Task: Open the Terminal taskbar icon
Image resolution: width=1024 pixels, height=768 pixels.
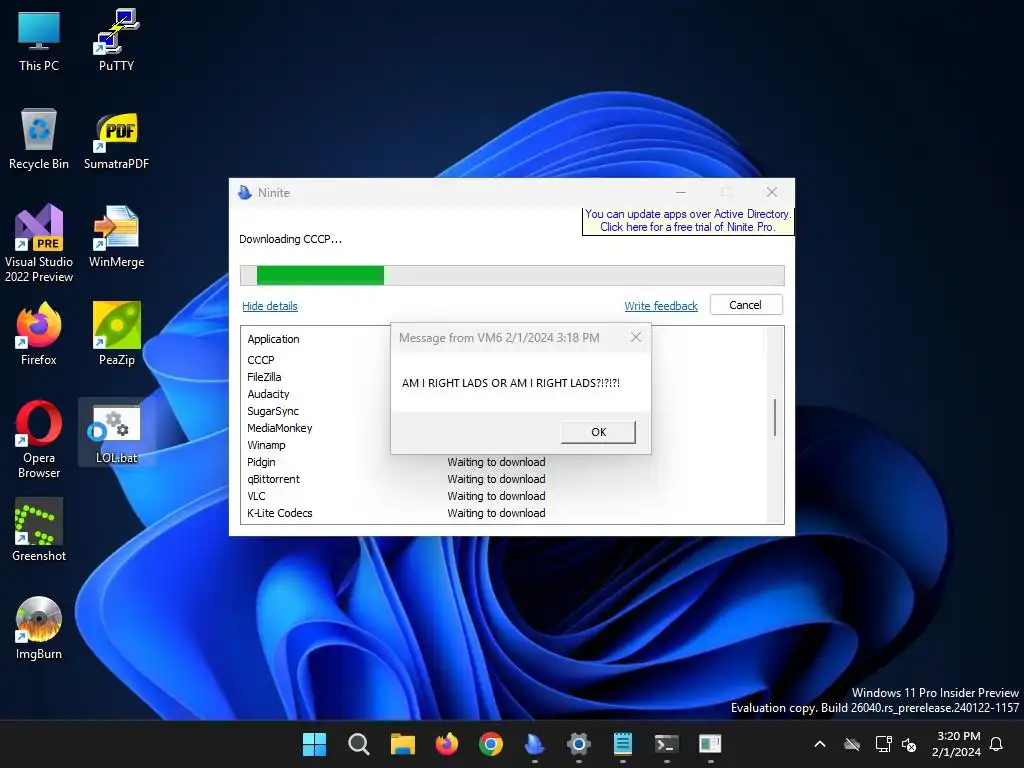Action: pyautogui.click(x=667, y=744)
